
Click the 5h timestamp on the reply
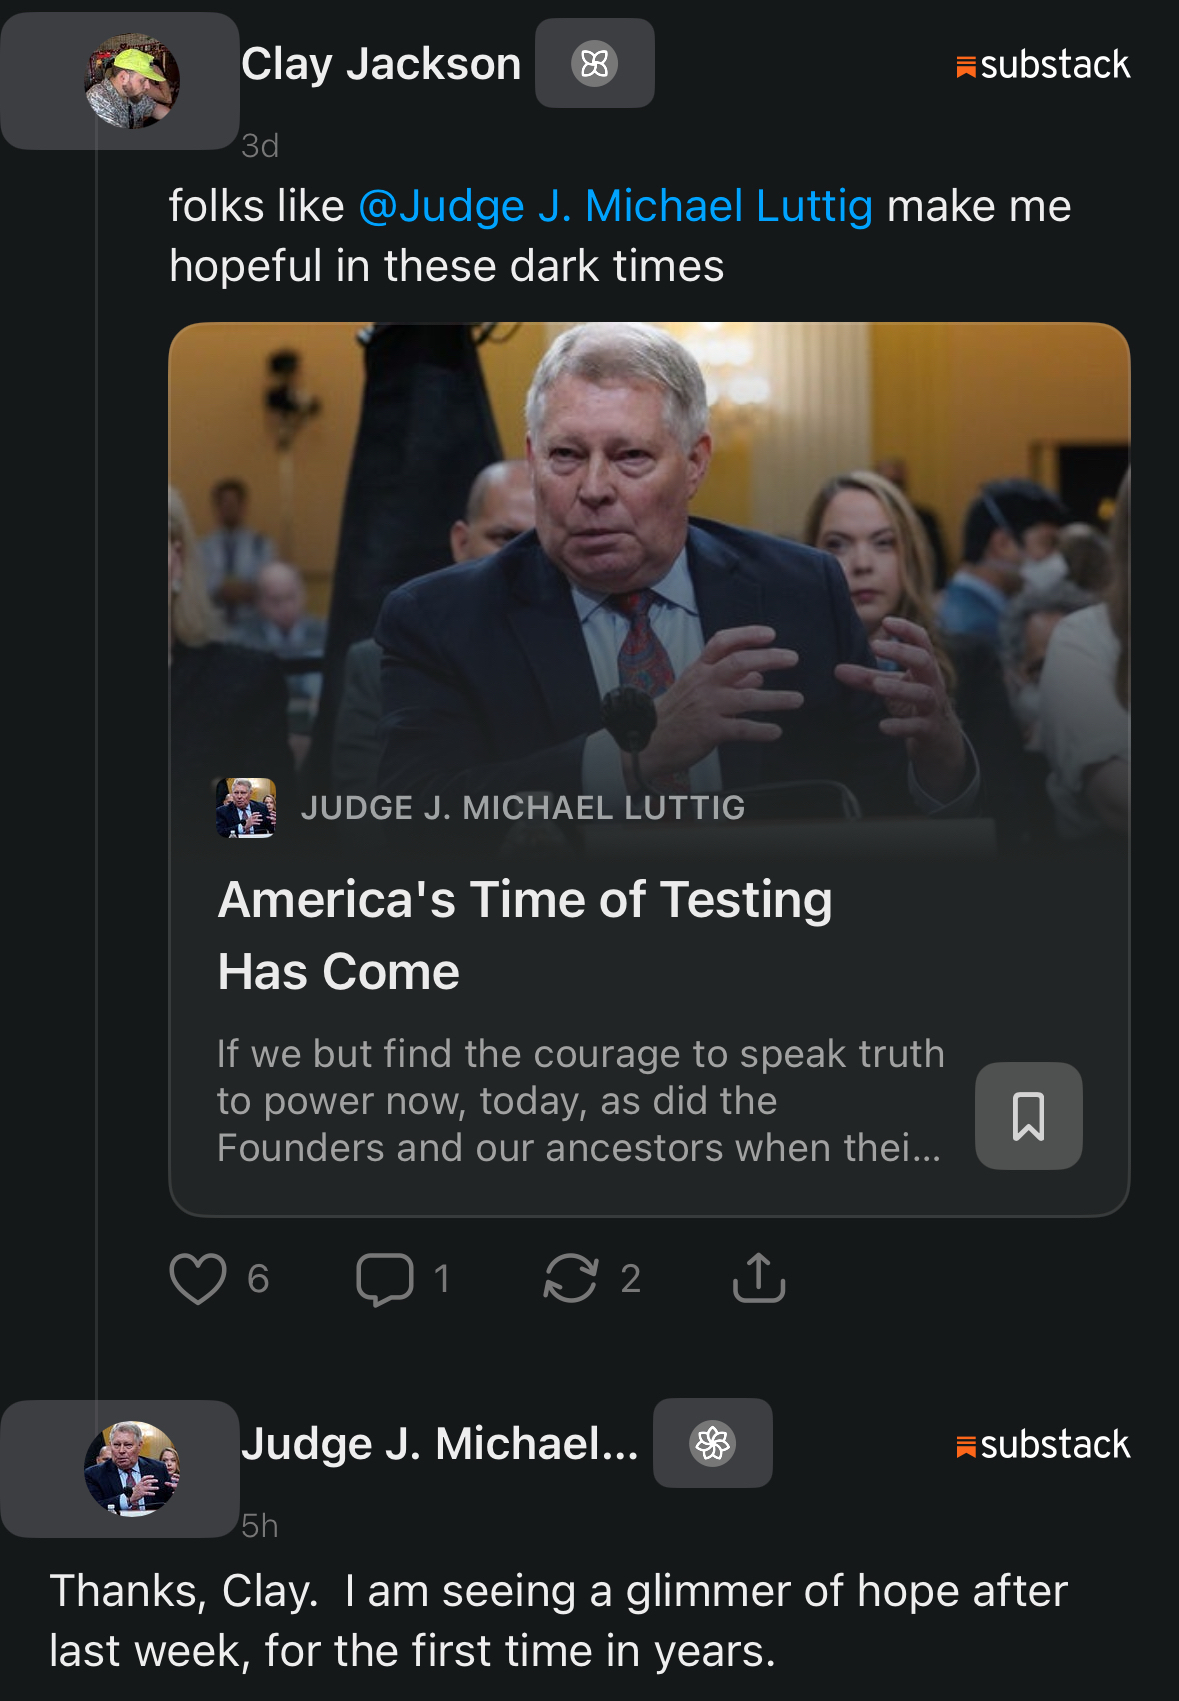tap(260, 1526)
